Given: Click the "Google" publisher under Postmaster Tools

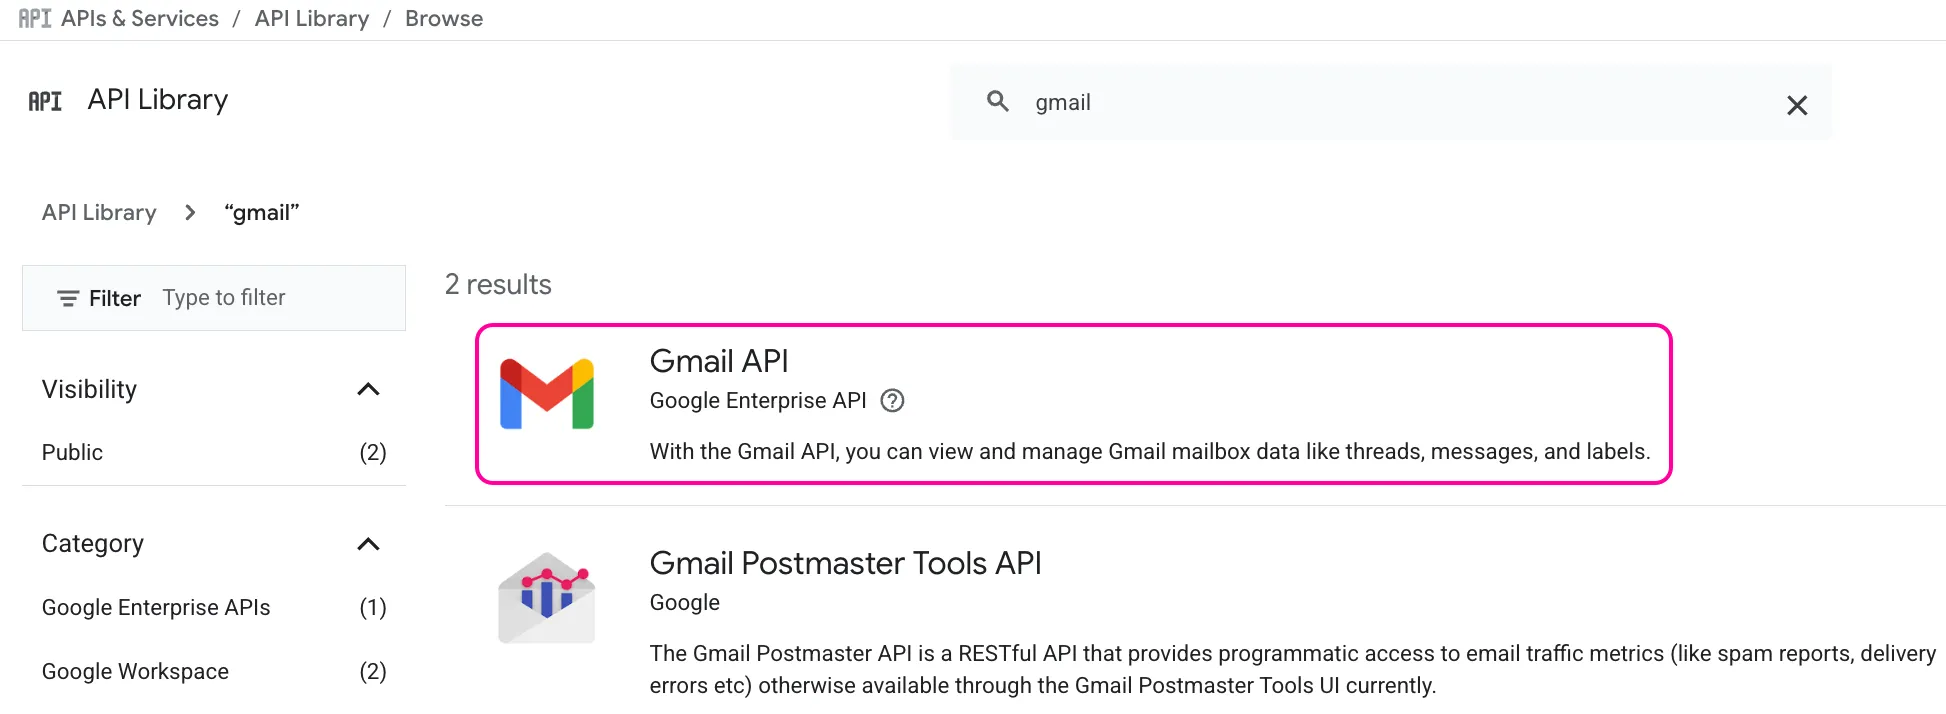Looking at the screenshot, I should pyautogui.click(x=685, y=602).
